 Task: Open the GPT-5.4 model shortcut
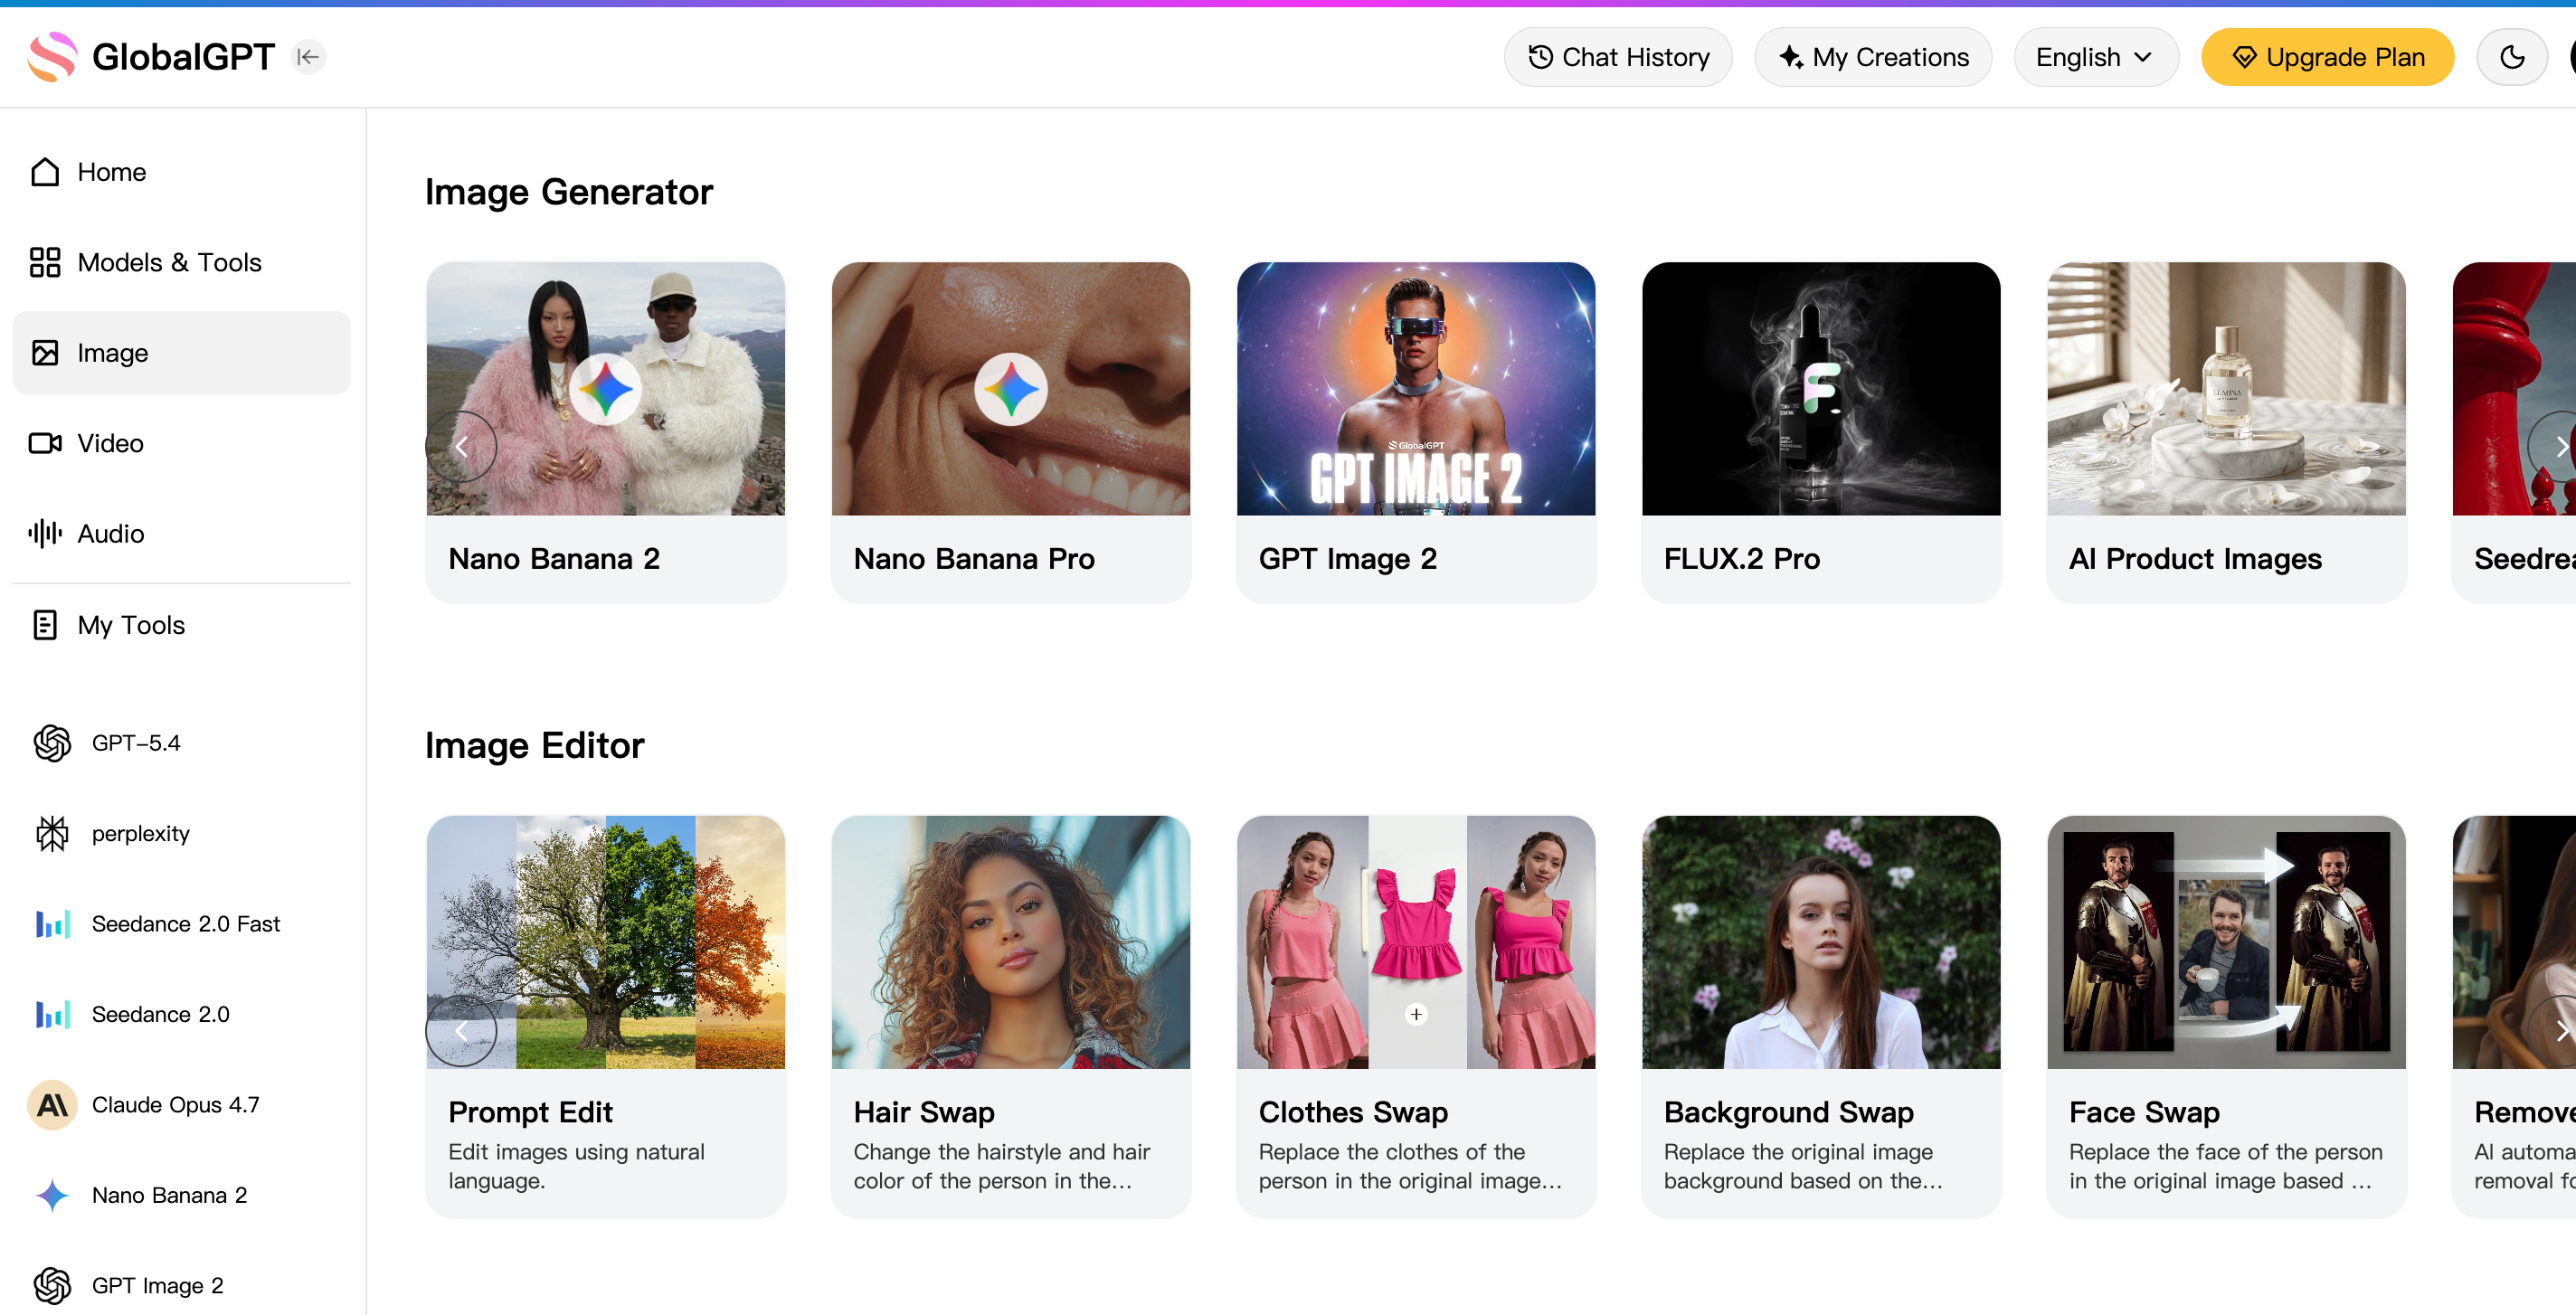click(x=136, y=743)
